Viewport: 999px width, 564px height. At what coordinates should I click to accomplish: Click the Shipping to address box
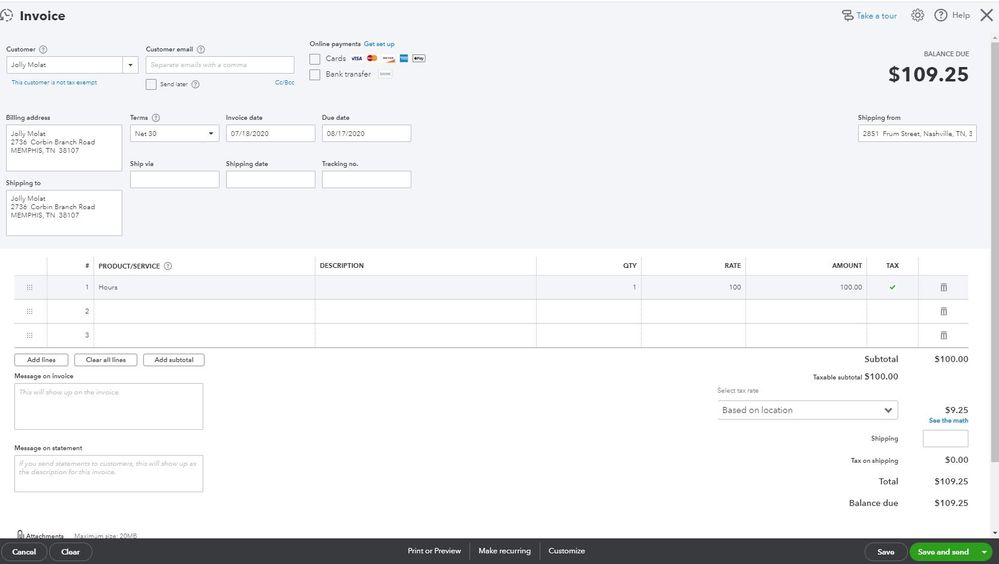point(64,213)
